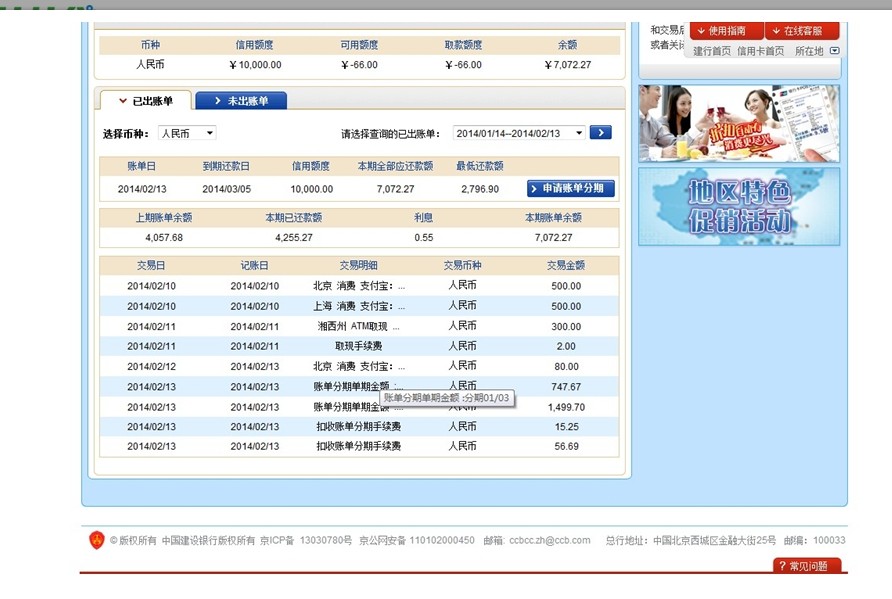Open the dining discount promotional banner

click(x=738, y=123)
